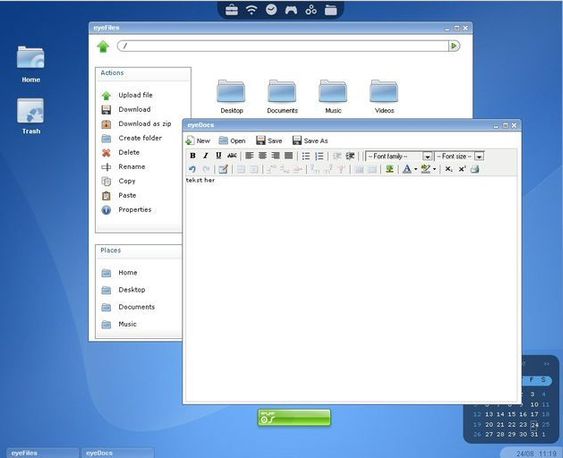The height and width of the screenshot is (458, 563).
Task: Click the superscript icon
Action: pyautogui.click(x=462, y=169)
